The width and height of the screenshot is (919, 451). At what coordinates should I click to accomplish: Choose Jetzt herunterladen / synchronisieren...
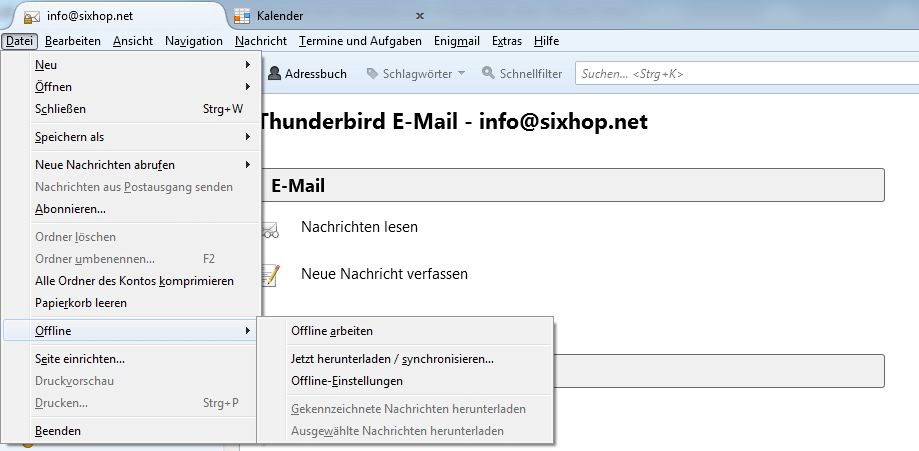[406, 359]
